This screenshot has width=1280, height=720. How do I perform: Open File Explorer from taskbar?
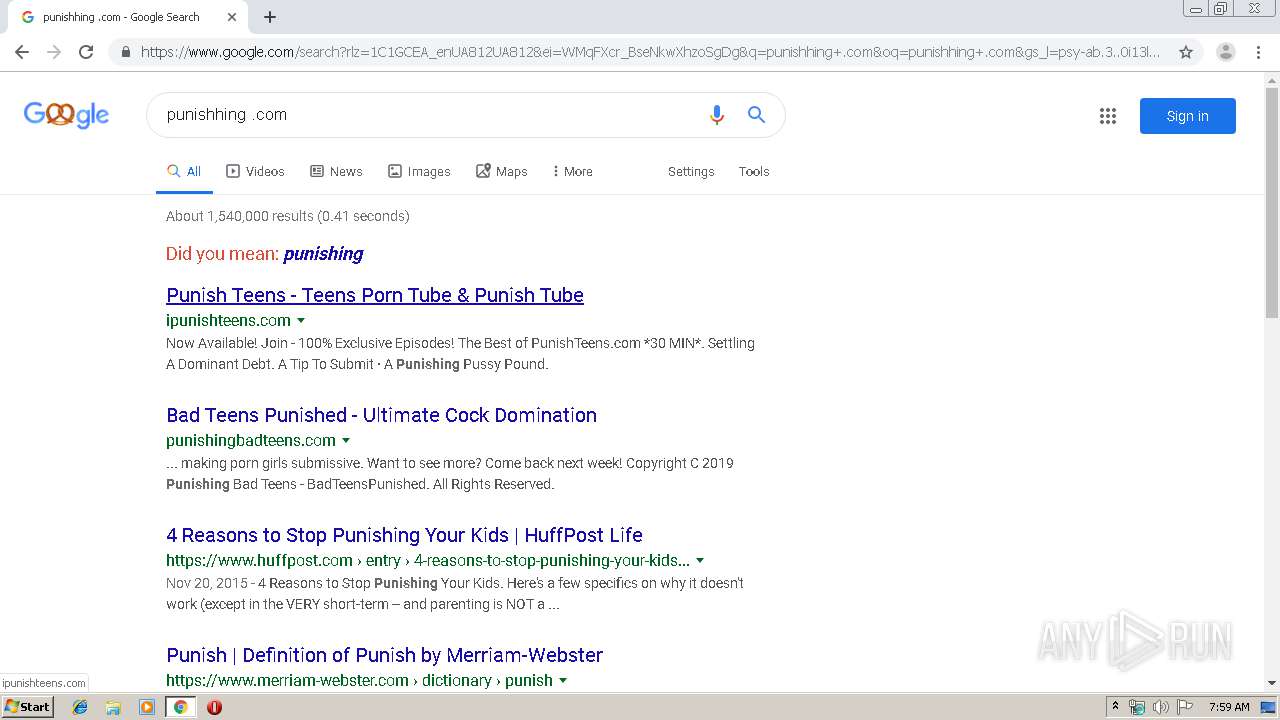click(113, 707)
